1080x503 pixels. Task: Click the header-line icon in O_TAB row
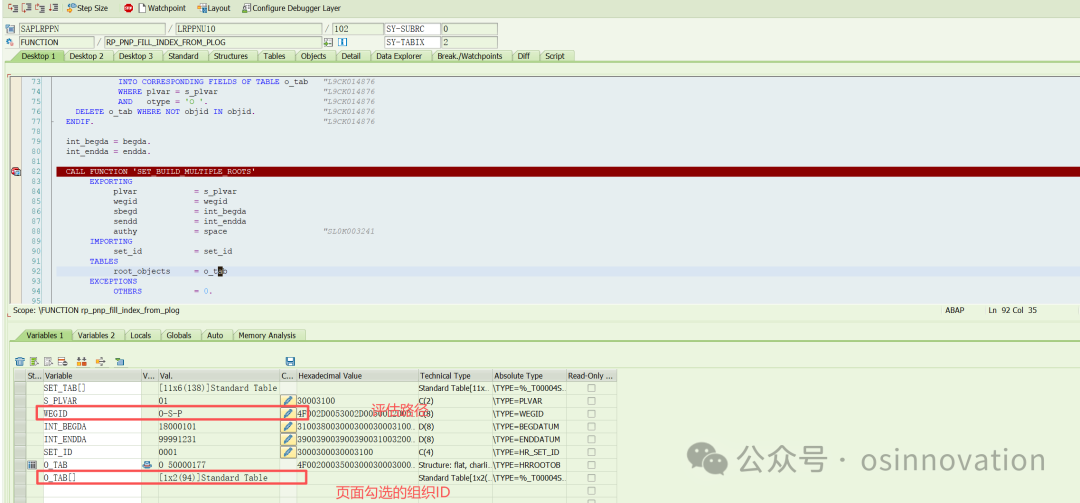tap(146, 465)
